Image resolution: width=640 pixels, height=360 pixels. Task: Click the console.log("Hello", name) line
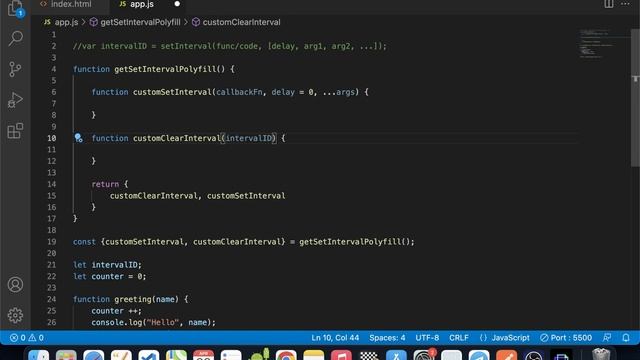(x=153, y=322)
